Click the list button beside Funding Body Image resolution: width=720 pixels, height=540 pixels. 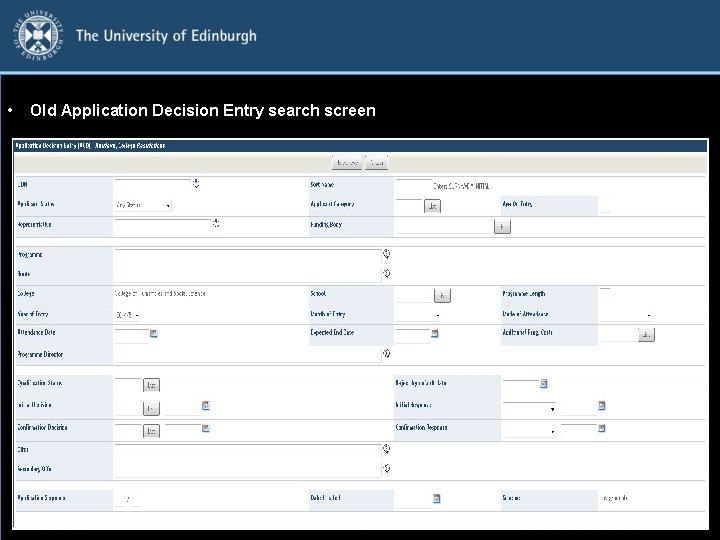502,226
